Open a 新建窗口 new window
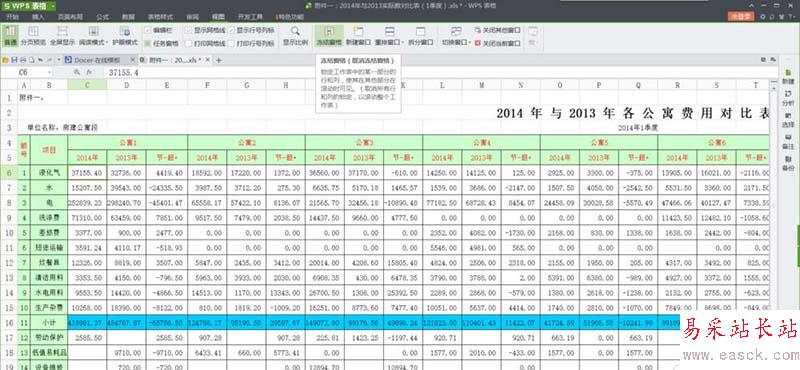The height and width of the screenshot is (370, 800). coord(358,36)
